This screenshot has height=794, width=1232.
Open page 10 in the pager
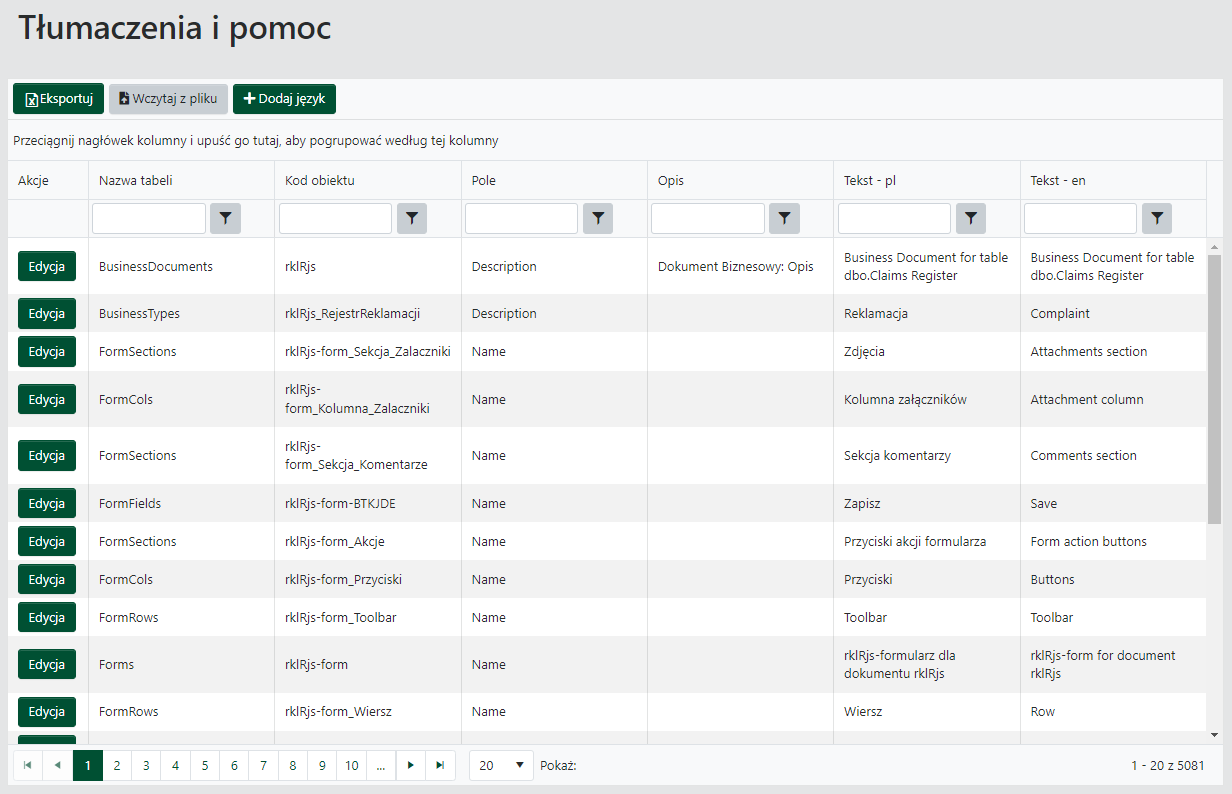351,765
